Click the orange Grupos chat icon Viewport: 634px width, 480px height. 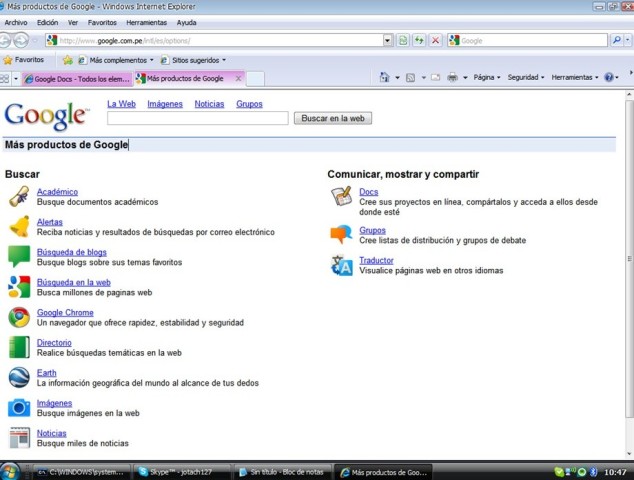(x=341, y=235)
